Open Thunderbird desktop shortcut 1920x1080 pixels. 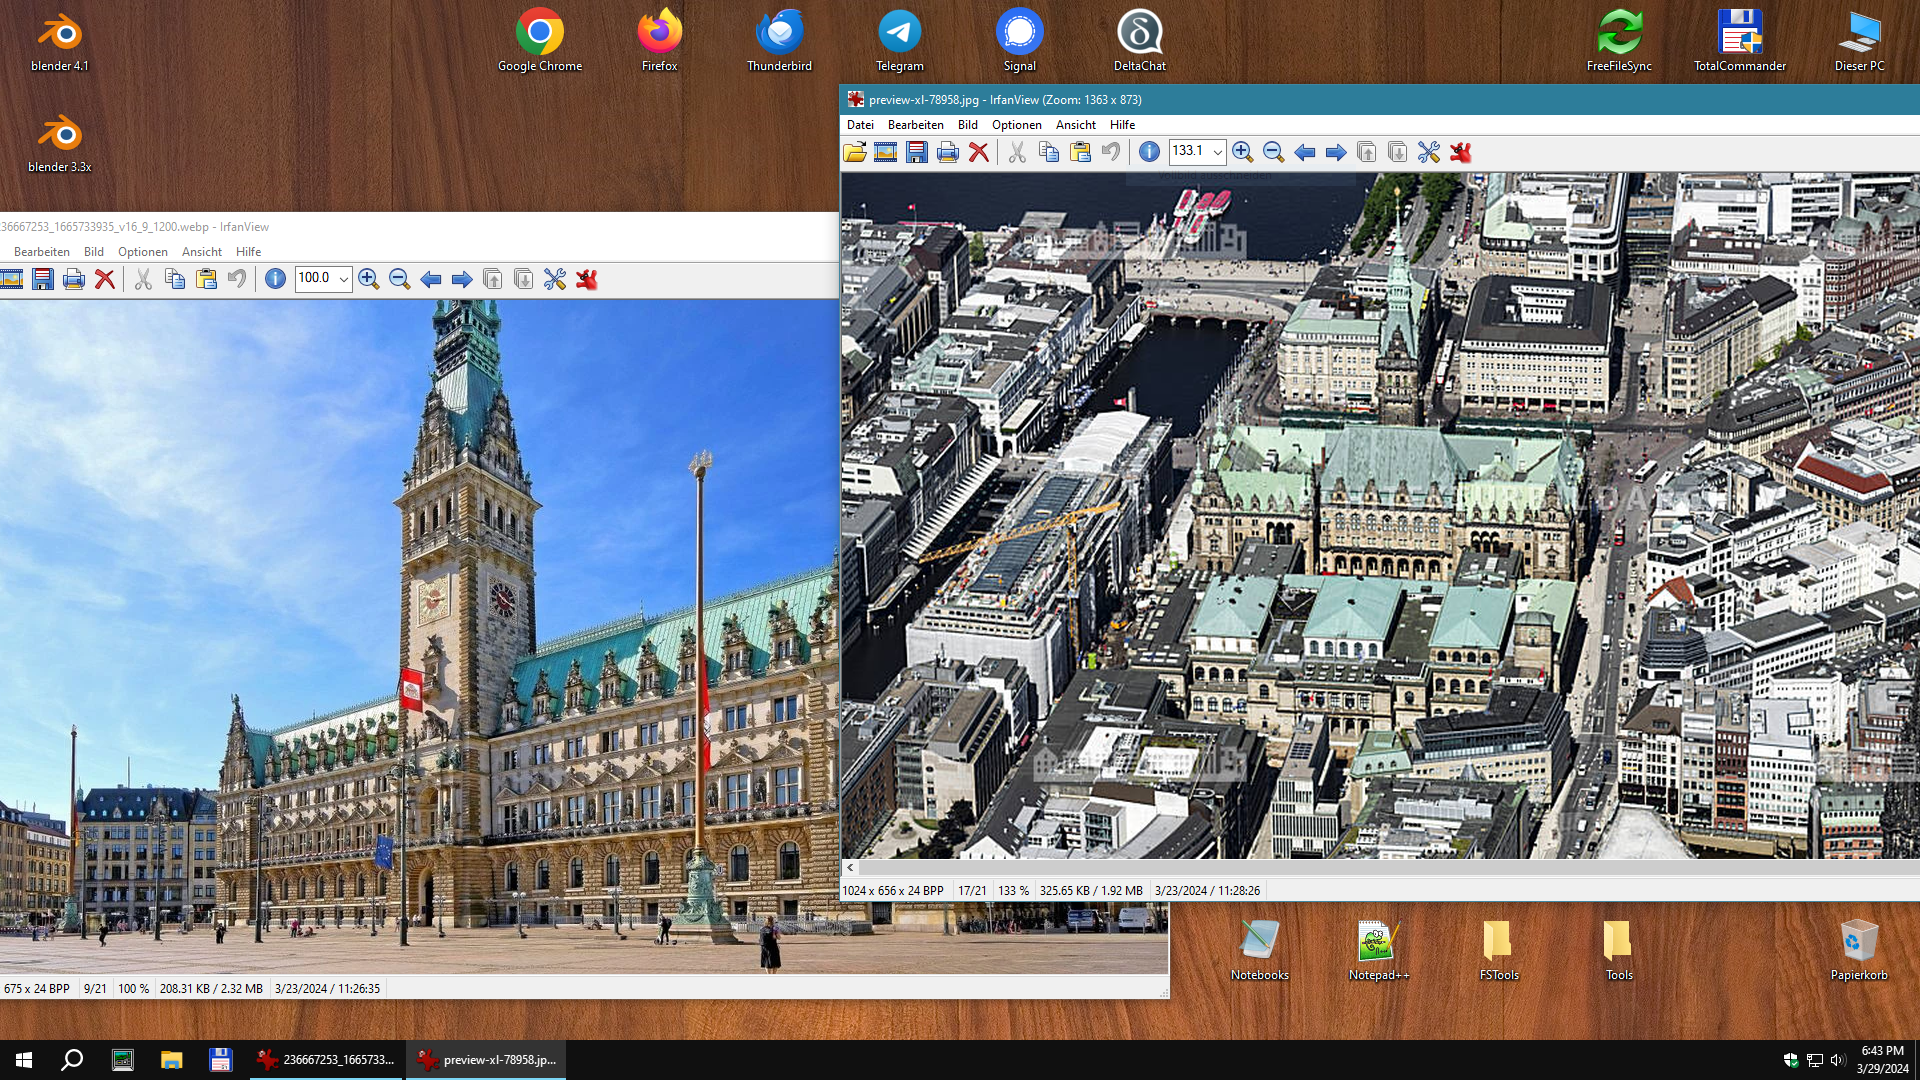(780, 41)
